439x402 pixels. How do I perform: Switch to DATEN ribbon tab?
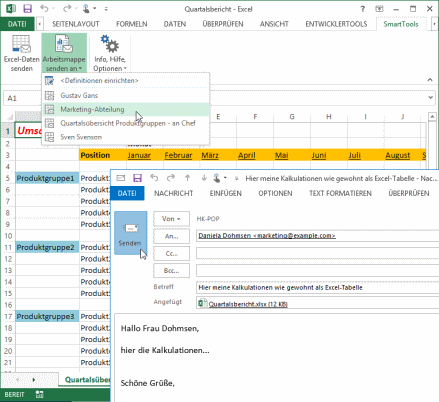click(x=175, y=24)
